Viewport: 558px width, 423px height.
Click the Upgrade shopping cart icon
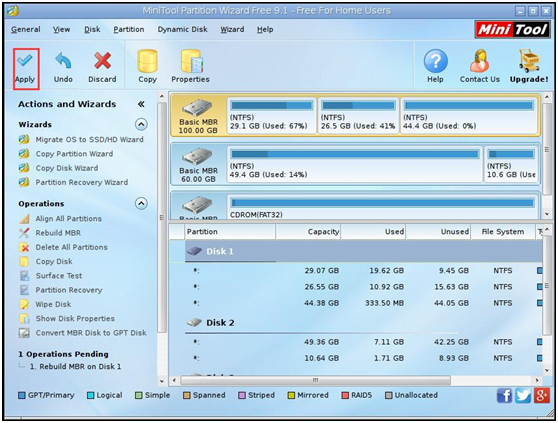tap(529, 67)
